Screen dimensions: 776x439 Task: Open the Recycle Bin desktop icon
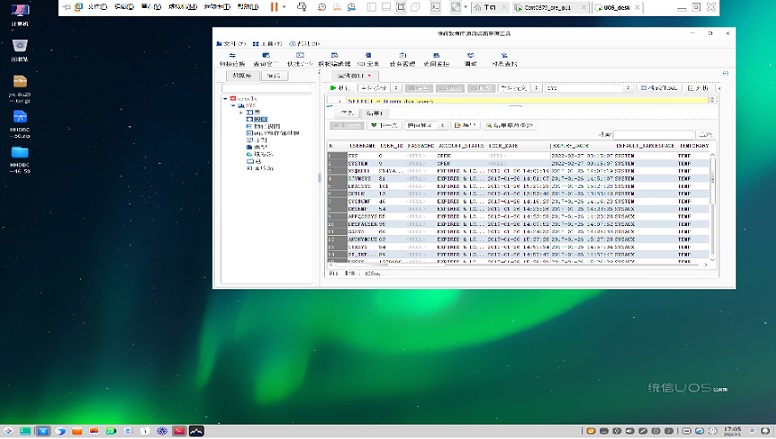point(20,50)
